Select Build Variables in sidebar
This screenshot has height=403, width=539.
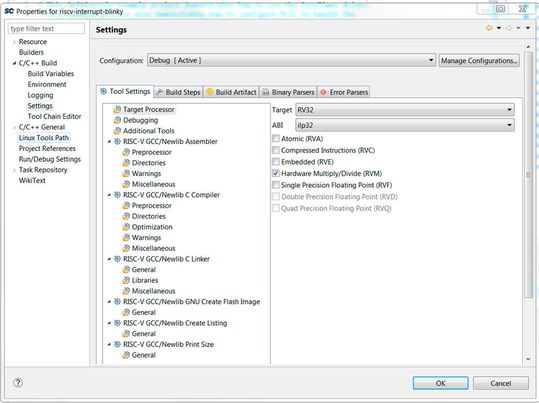[51, 74]
